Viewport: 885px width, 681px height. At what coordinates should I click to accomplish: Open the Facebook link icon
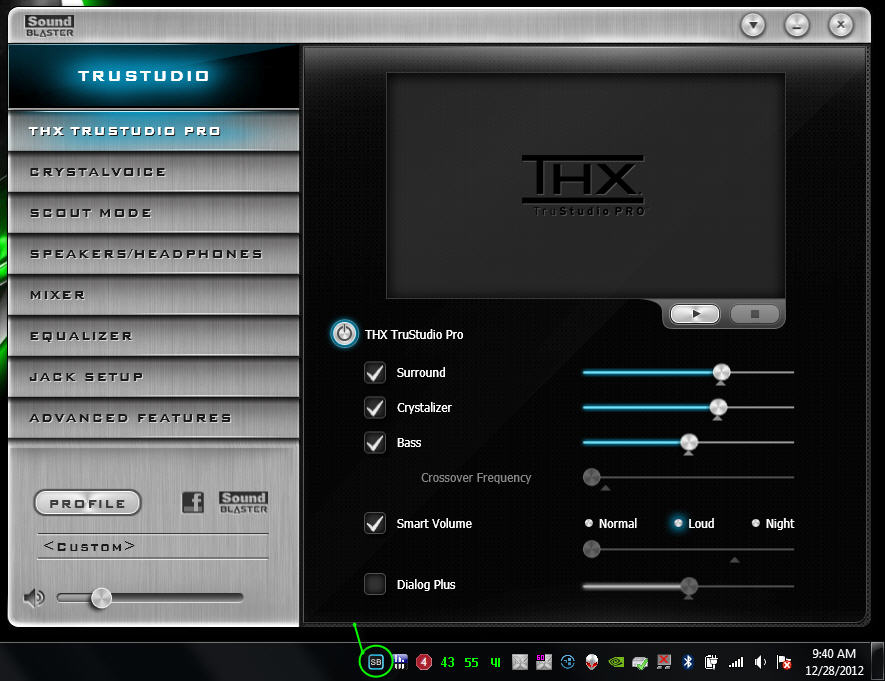click(x=193, y=502)
